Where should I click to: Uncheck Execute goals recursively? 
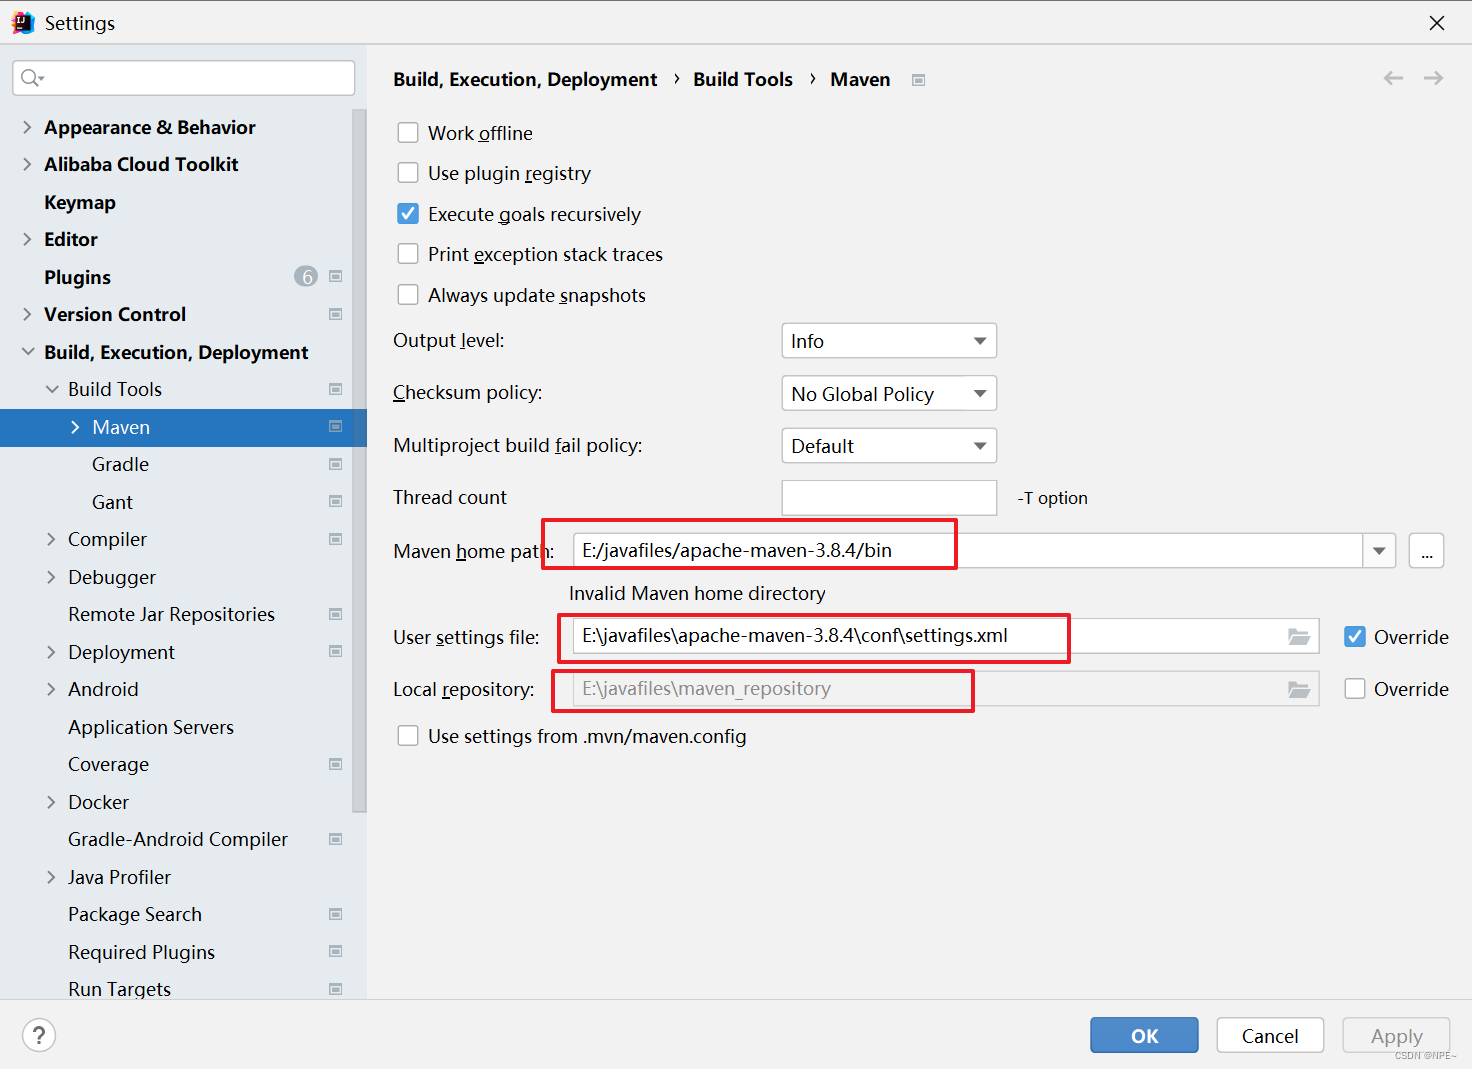coord(408,214)
